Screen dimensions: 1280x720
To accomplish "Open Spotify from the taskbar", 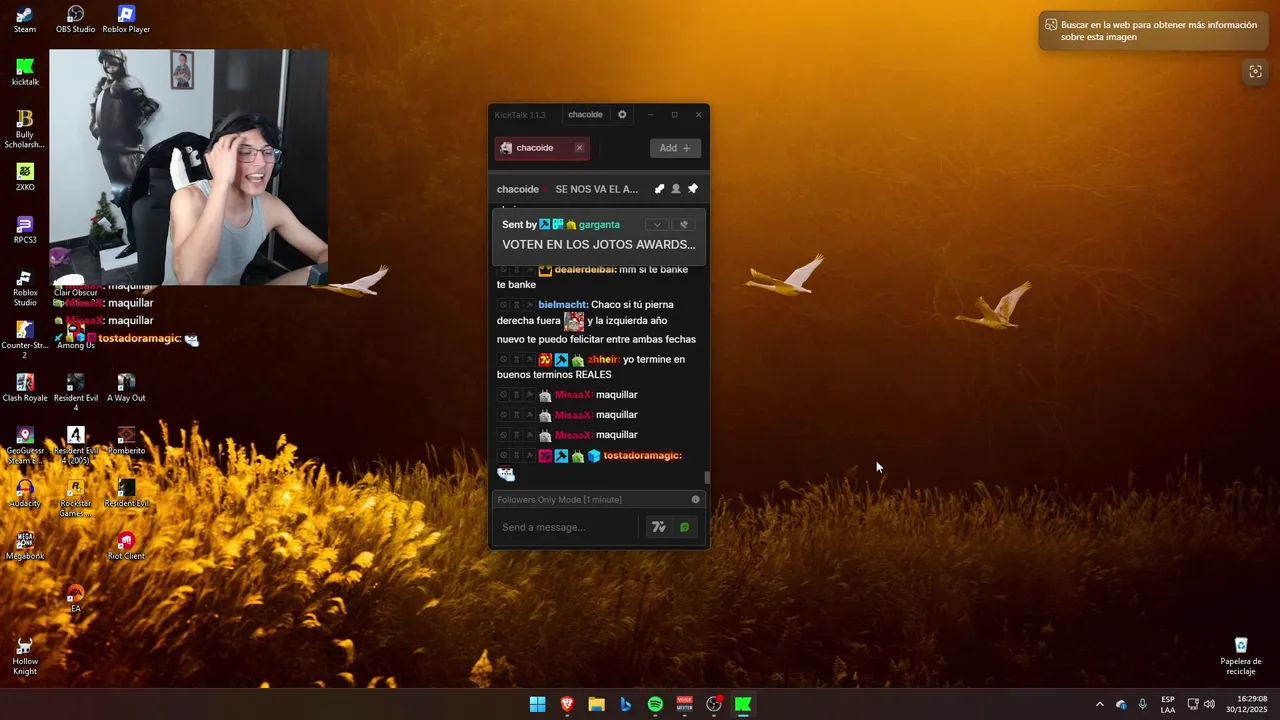I will tap(655, 704).
